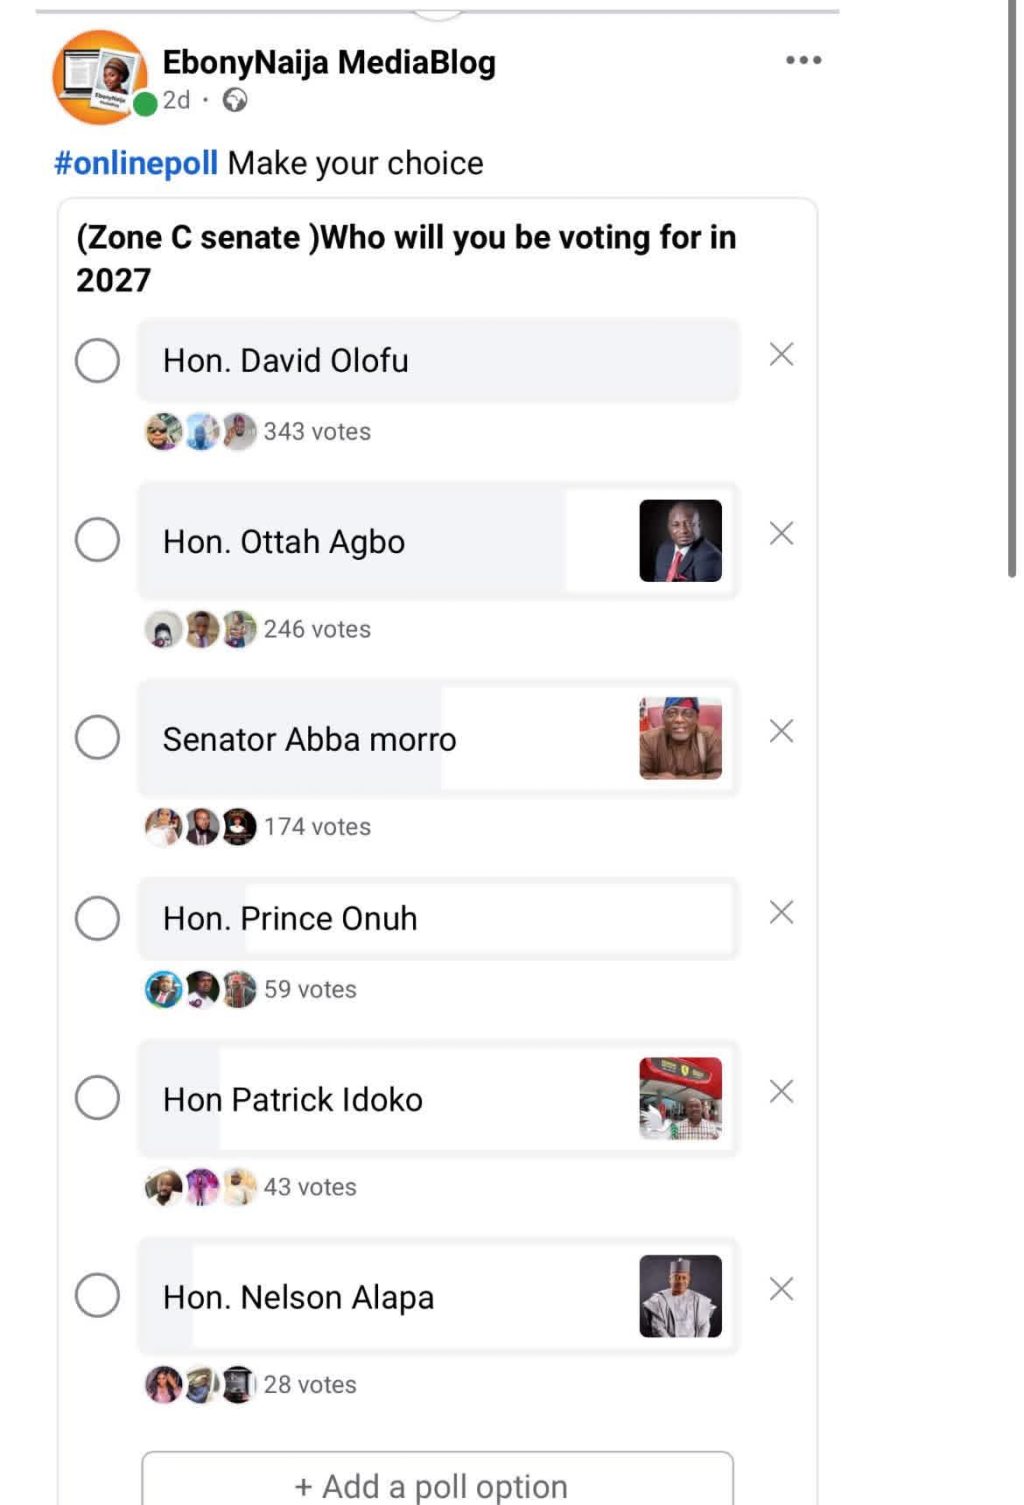
Task: Open the #onlinepoll hashtag link
Action: tap(136, 163)
